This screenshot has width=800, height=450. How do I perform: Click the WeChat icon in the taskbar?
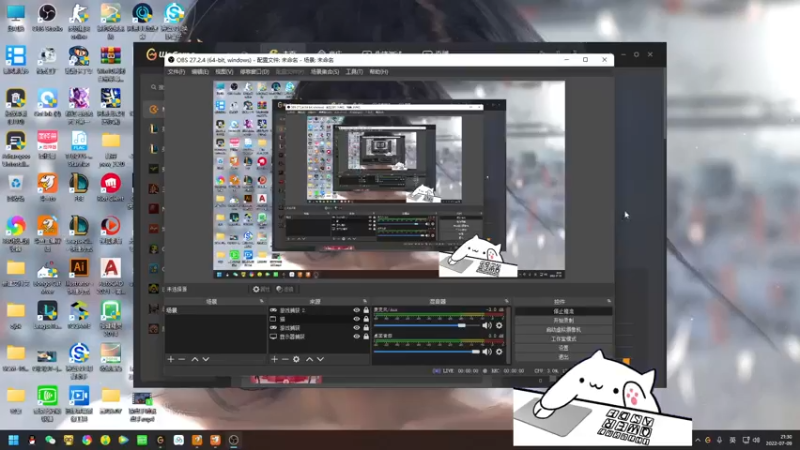(50, 440)
